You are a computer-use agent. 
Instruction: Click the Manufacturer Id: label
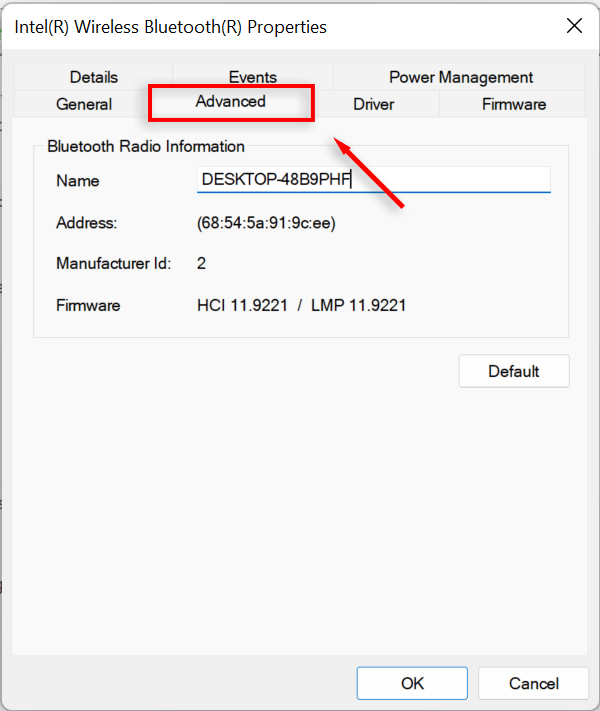pyautogui.click(x=114, y=264)
